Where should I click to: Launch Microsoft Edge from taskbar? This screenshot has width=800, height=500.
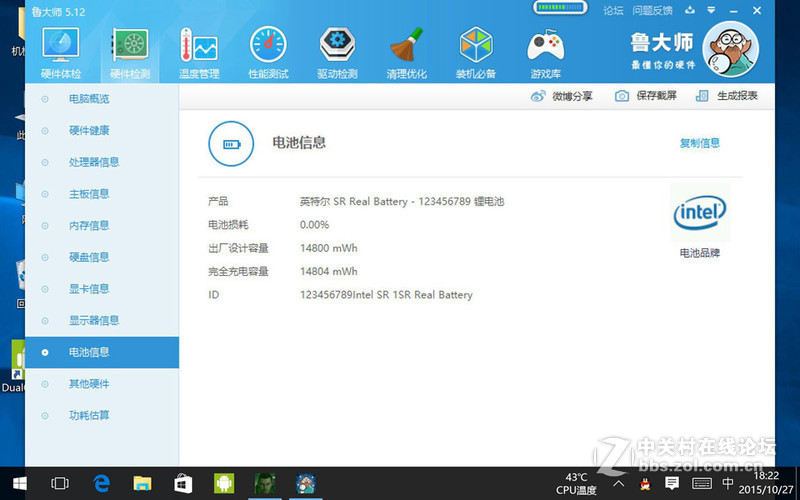pyautogui.click(x=102, y=483)
